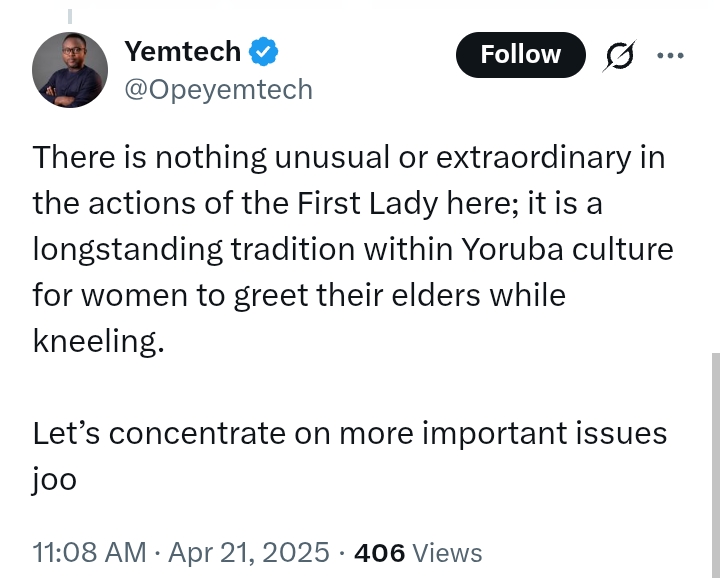Click the thread connector line above avatar

point(70,16)
